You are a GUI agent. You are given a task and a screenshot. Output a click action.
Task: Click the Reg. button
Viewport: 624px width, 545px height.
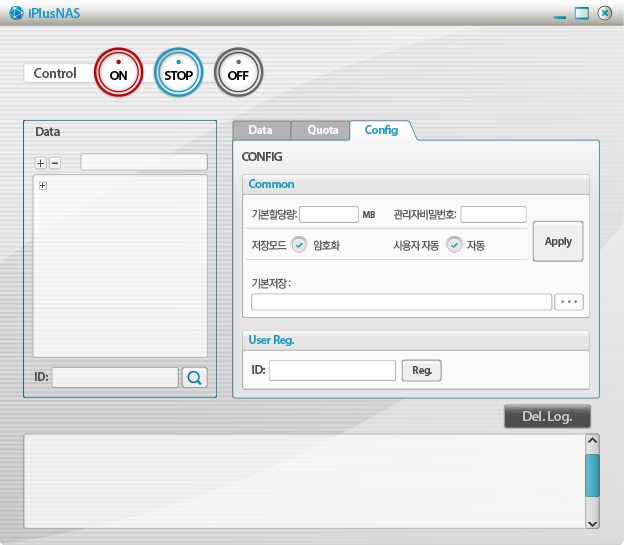point(421,370)
